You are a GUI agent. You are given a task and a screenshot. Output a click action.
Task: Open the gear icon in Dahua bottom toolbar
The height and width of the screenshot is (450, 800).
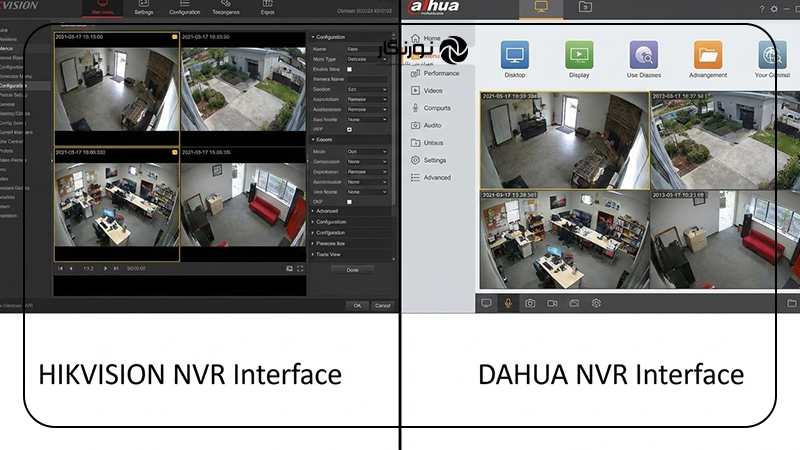(596, 302)
